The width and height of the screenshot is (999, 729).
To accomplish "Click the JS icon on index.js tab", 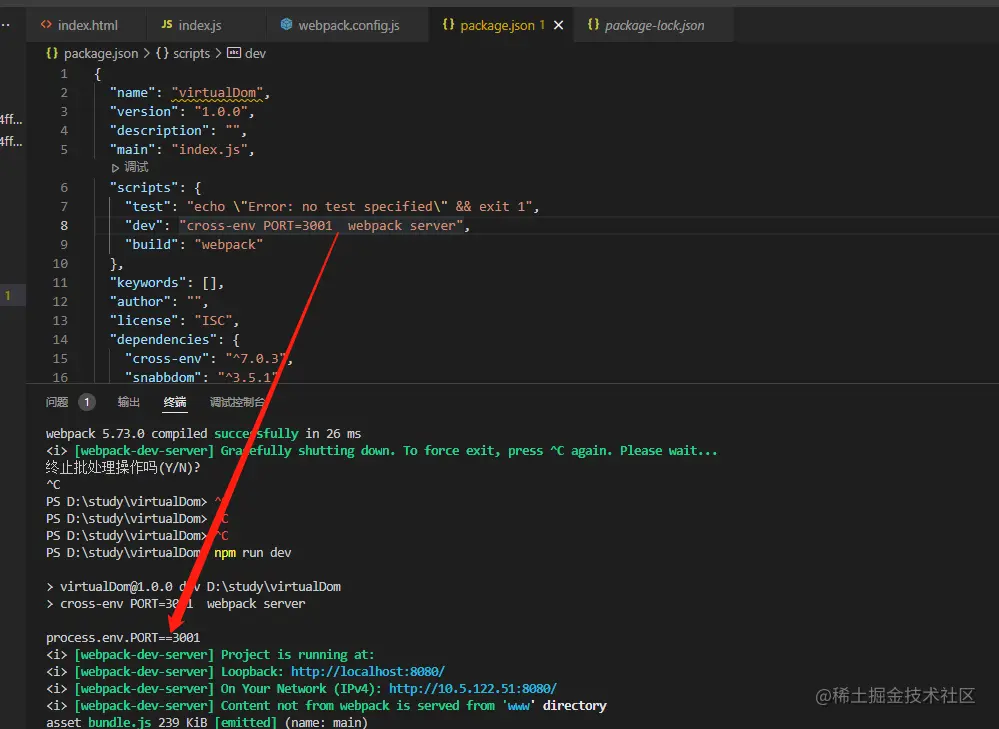I will click(x=167, y=25).
